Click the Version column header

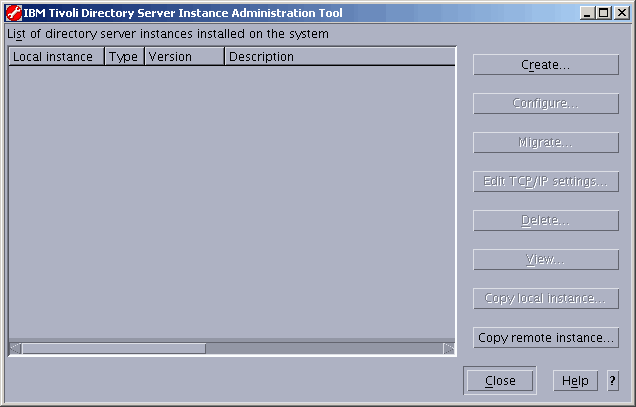tap(184, 57)
